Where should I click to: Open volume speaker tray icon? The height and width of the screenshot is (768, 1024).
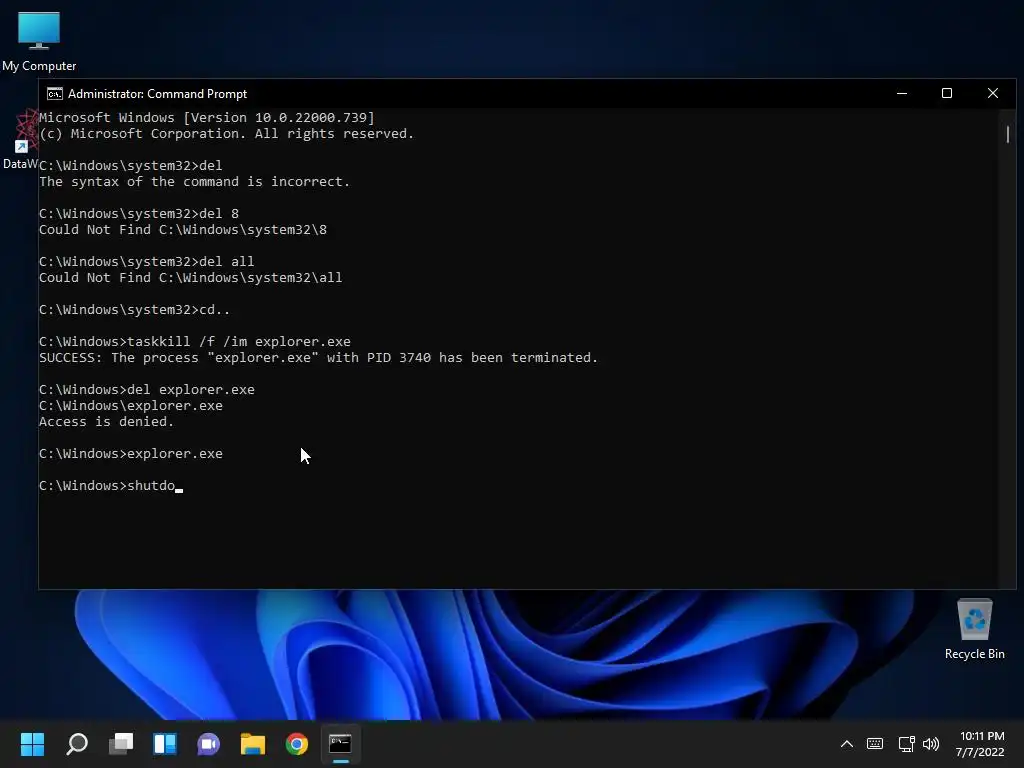point(931,744)
